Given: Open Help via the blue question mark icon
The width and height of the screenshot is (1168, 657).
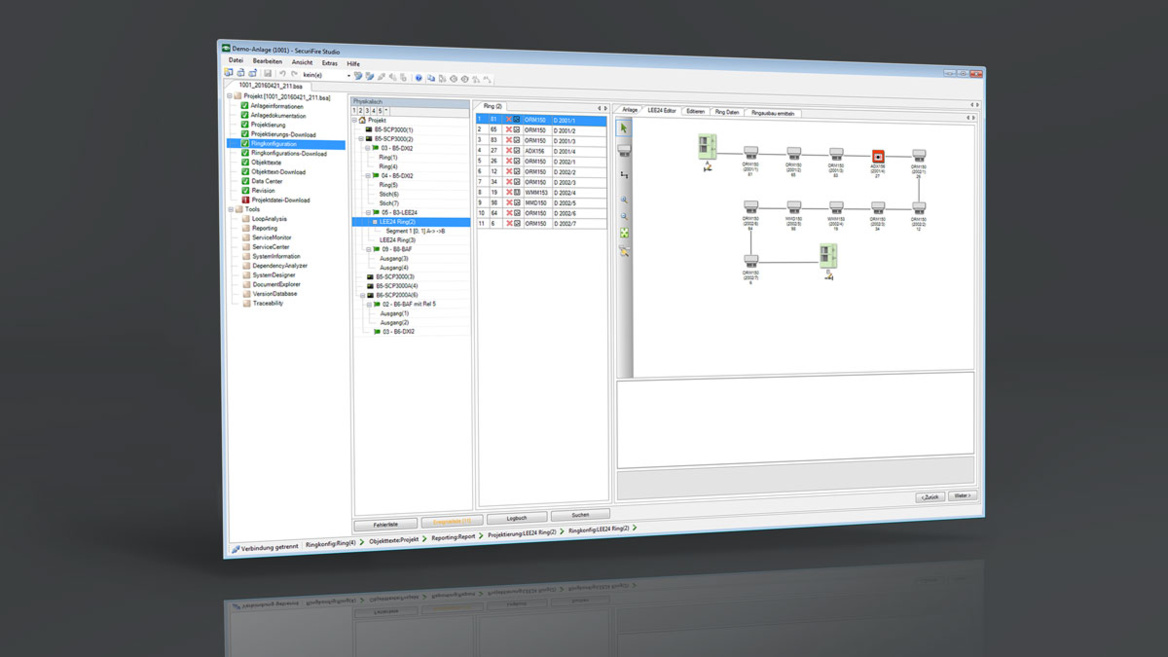Looking at the screenshot, I should (419, 76).
